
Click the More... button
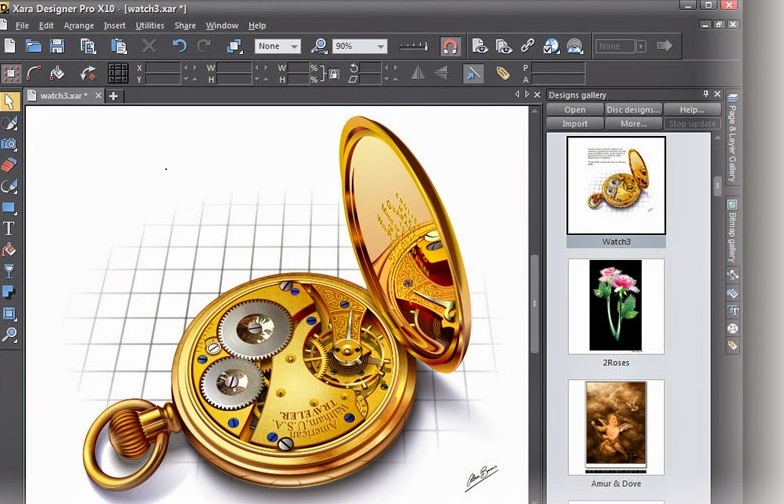tap(634, 124)
